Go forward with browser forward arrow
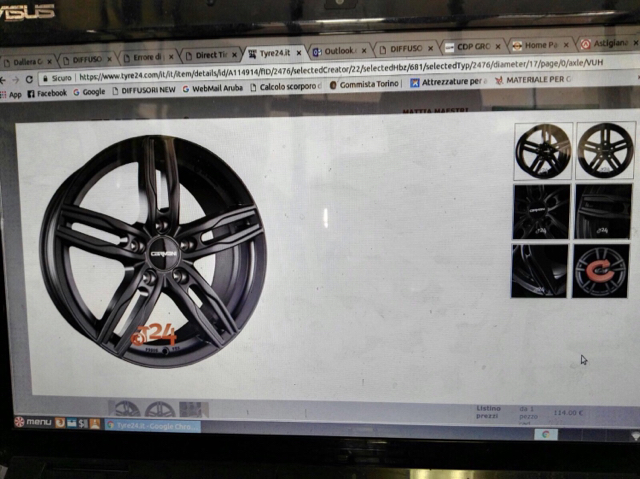 pos(16,80)
